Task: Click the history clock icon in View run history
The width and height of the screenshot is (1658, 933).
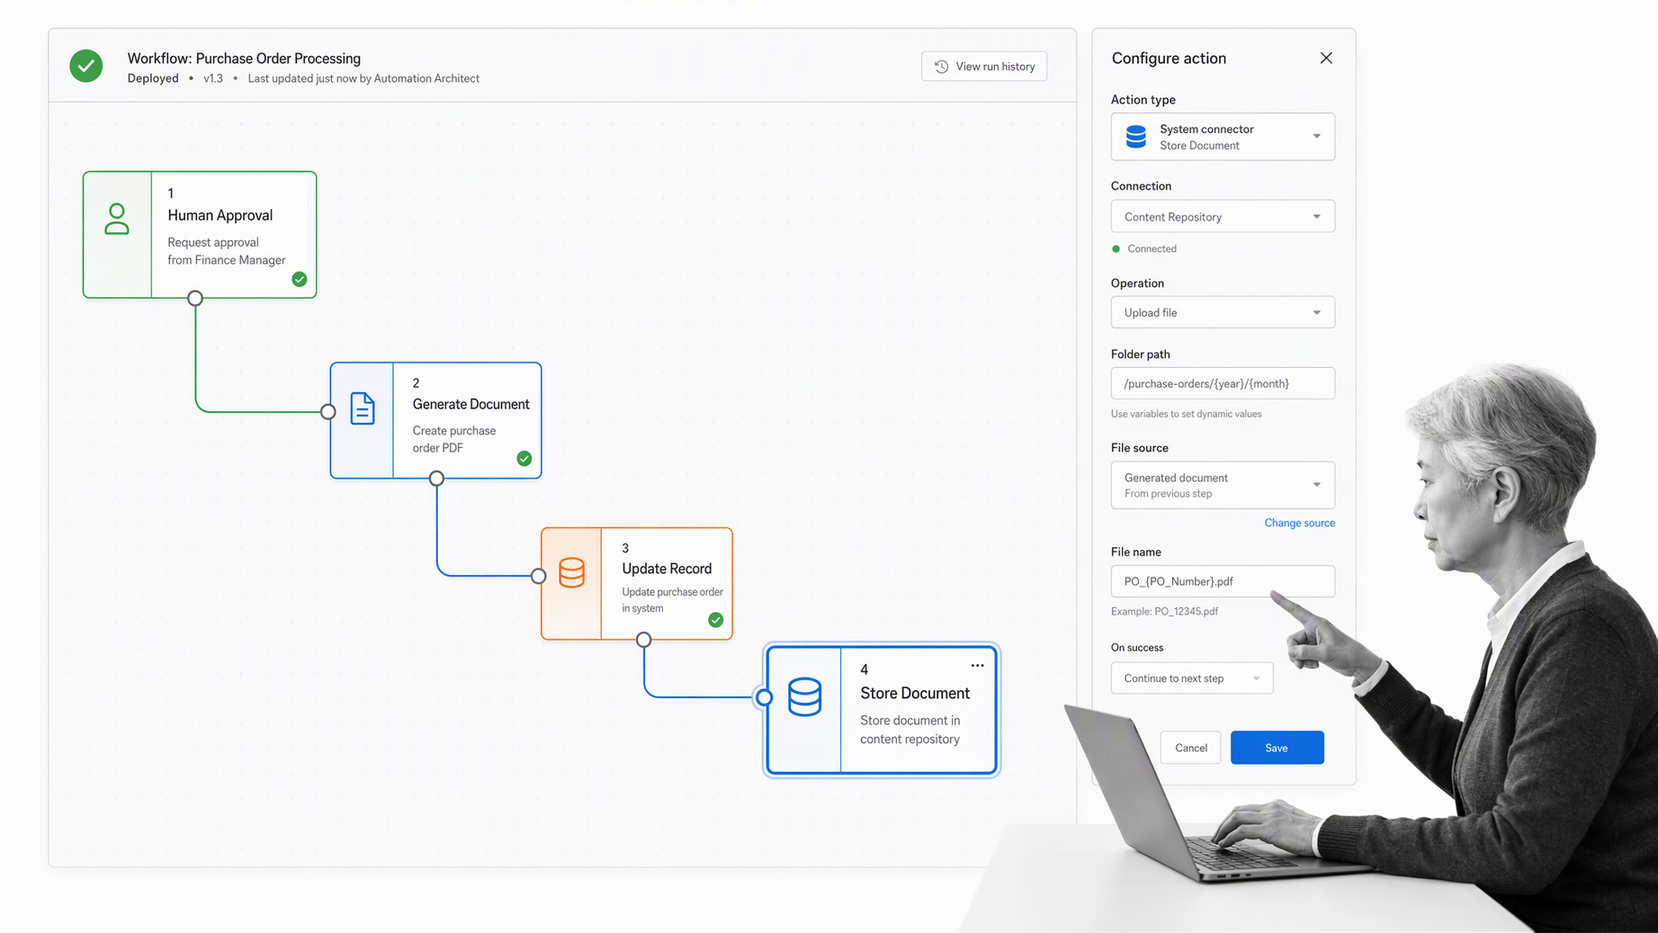Action: click(x=941, y=66)
